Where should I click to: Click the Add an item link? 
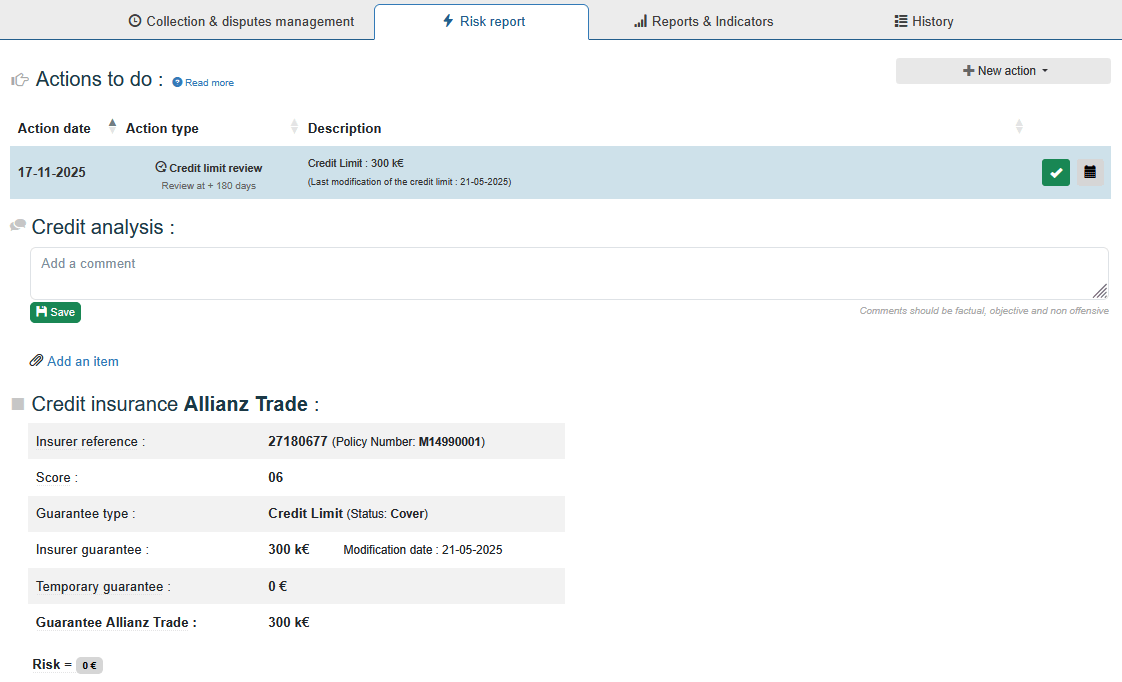tap(83, 361)
